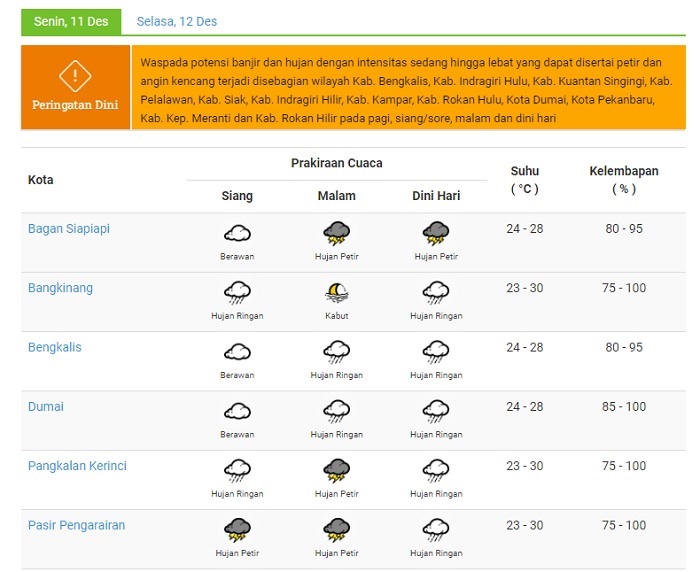This screenshot has height=572, width=700.
Task: Open the Pasir Pengarairan forecast link
Action: point(76,526)
